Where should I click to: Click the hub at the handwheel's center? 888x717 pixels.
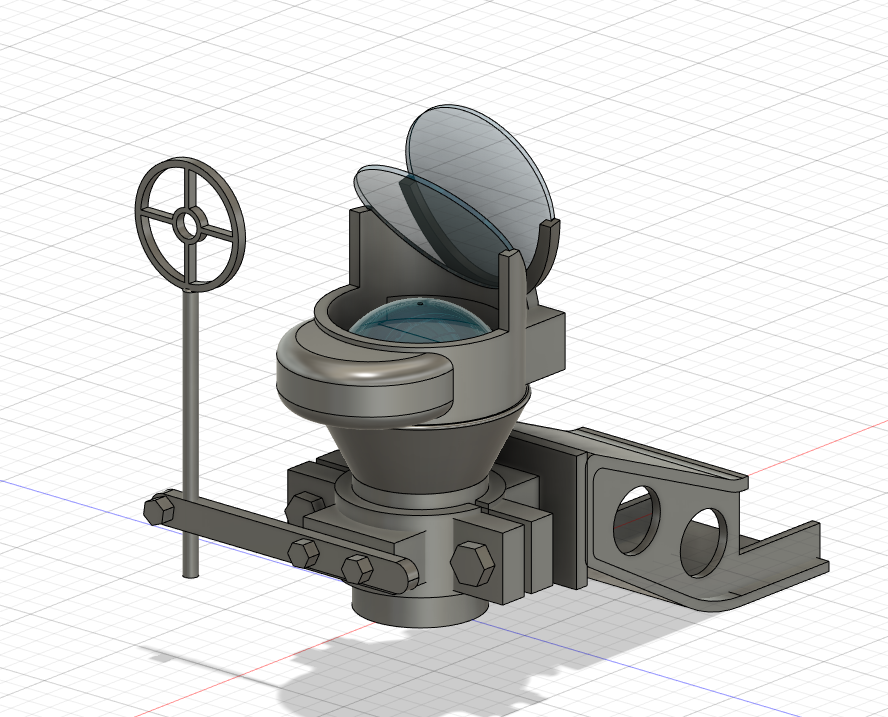pos(187,222)
